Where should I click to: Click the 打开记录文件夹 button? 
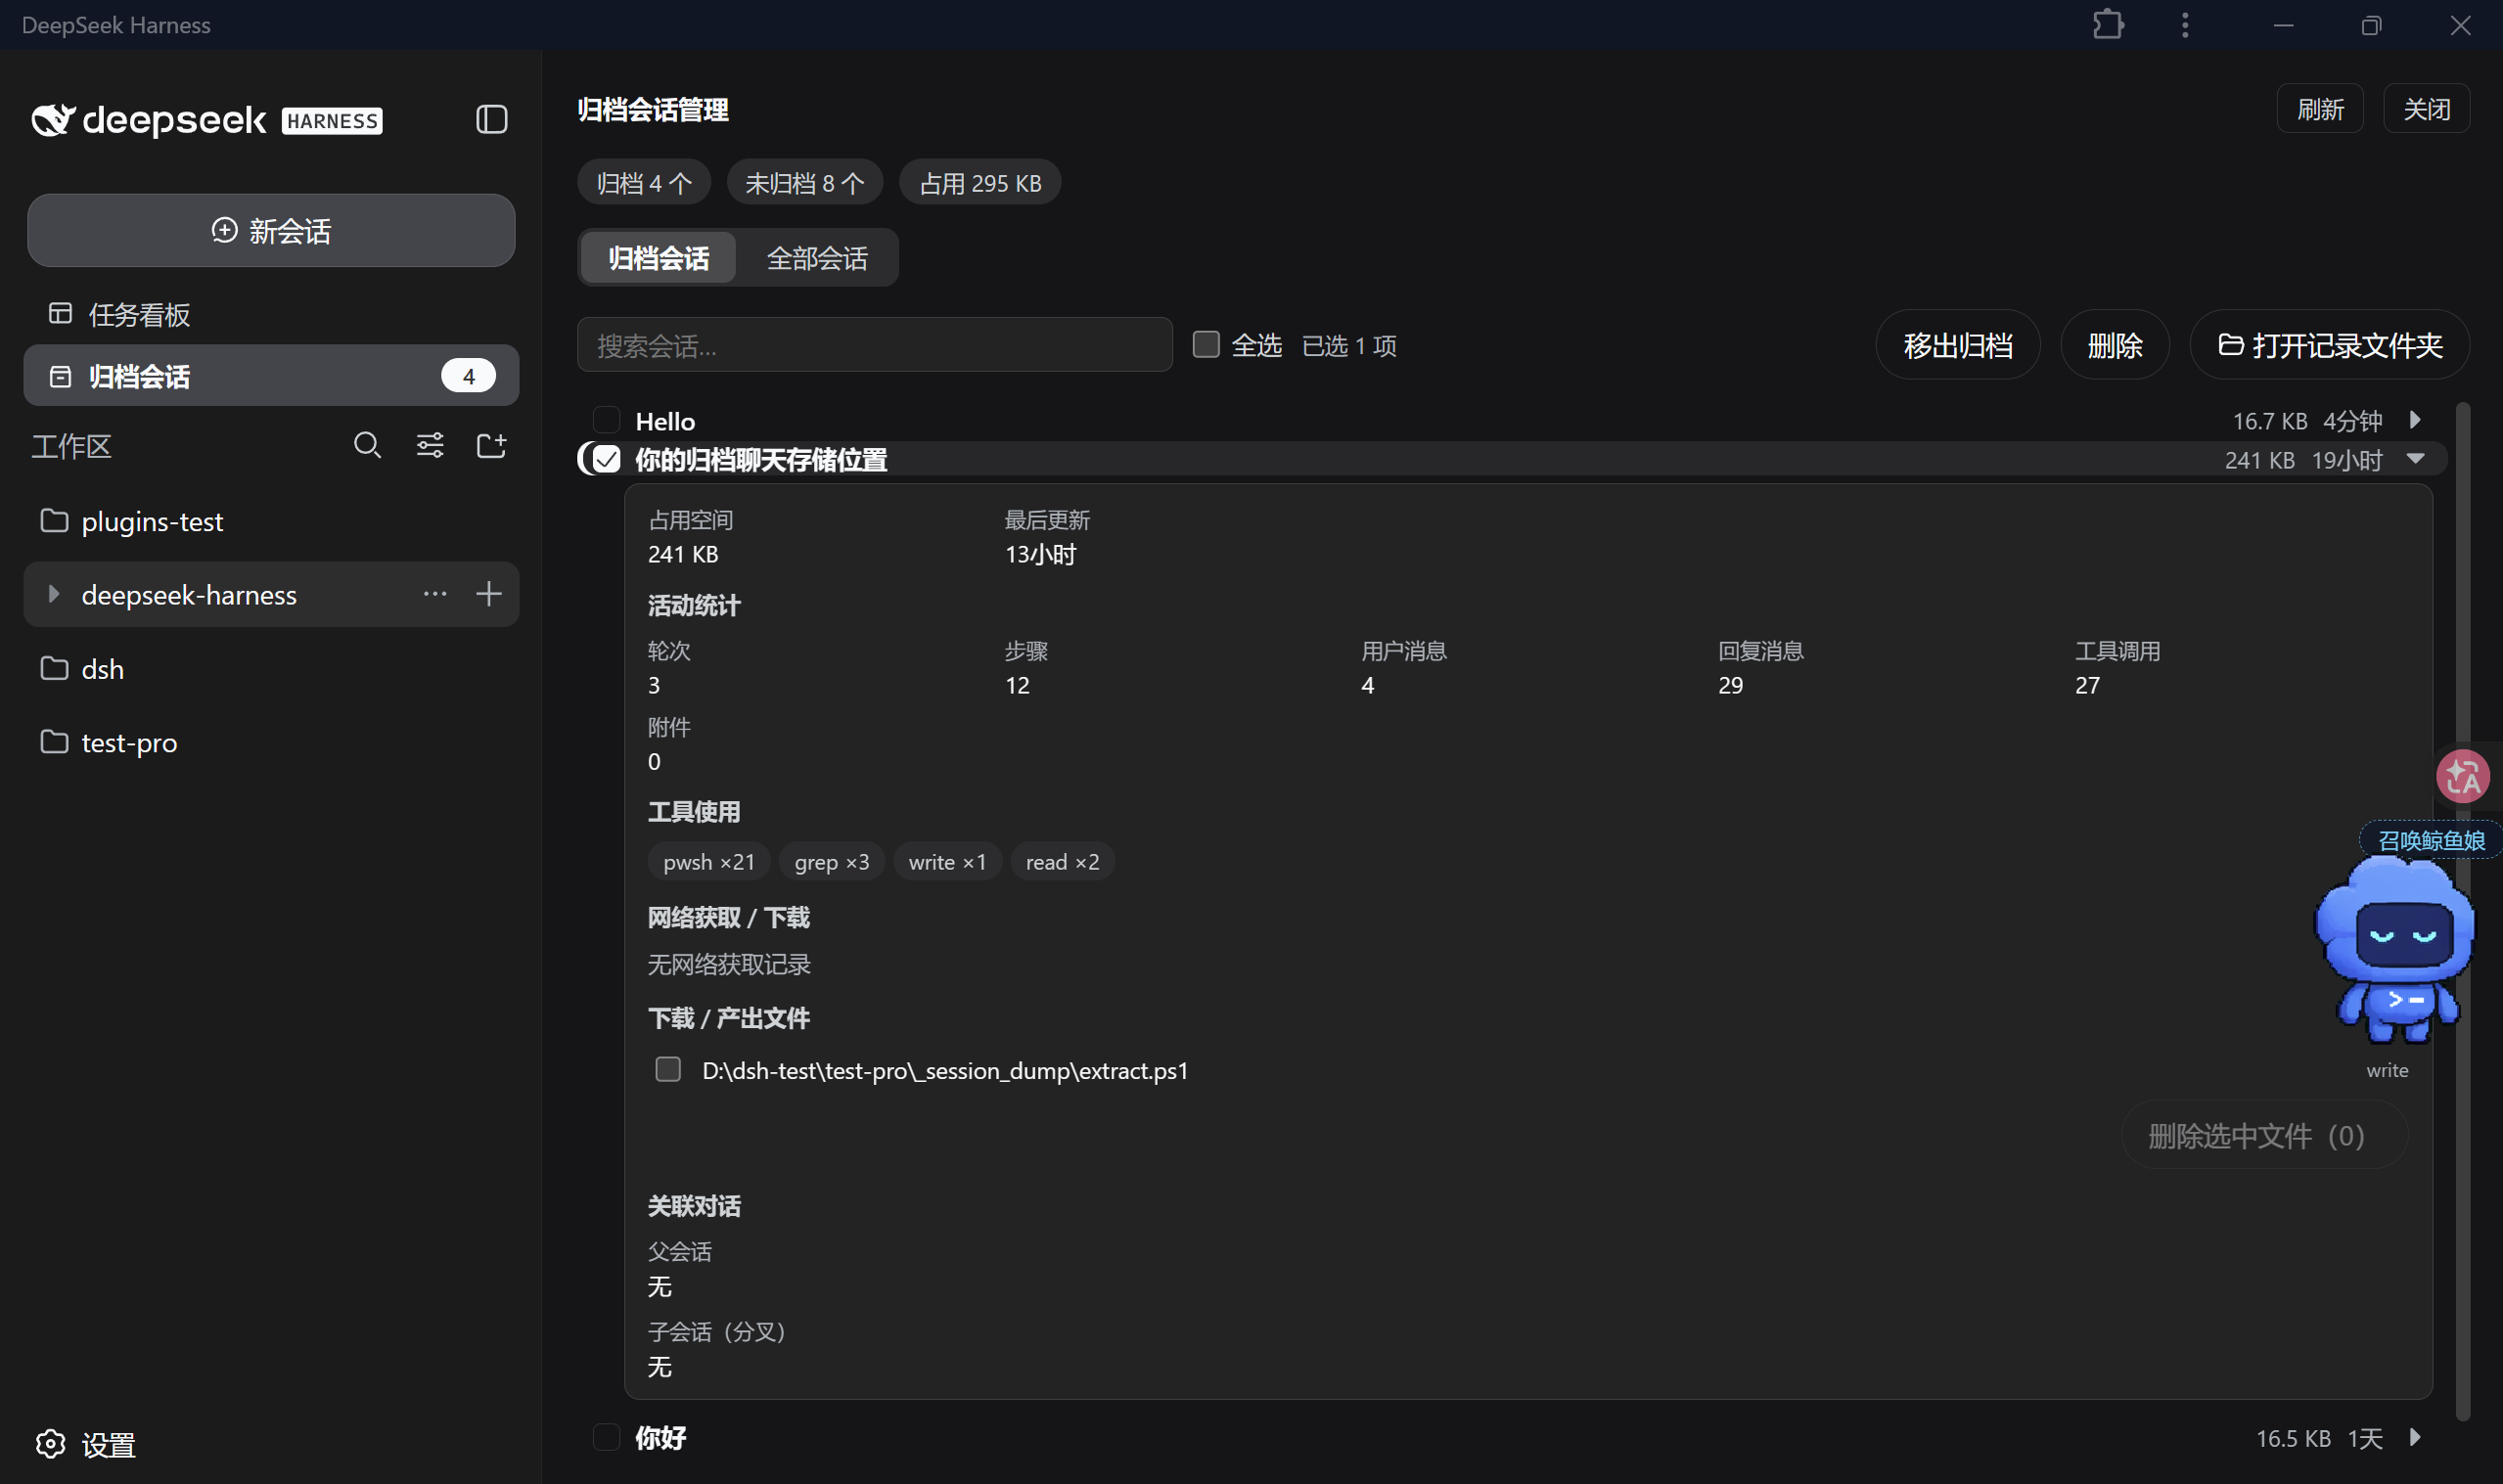(2329, 345)
